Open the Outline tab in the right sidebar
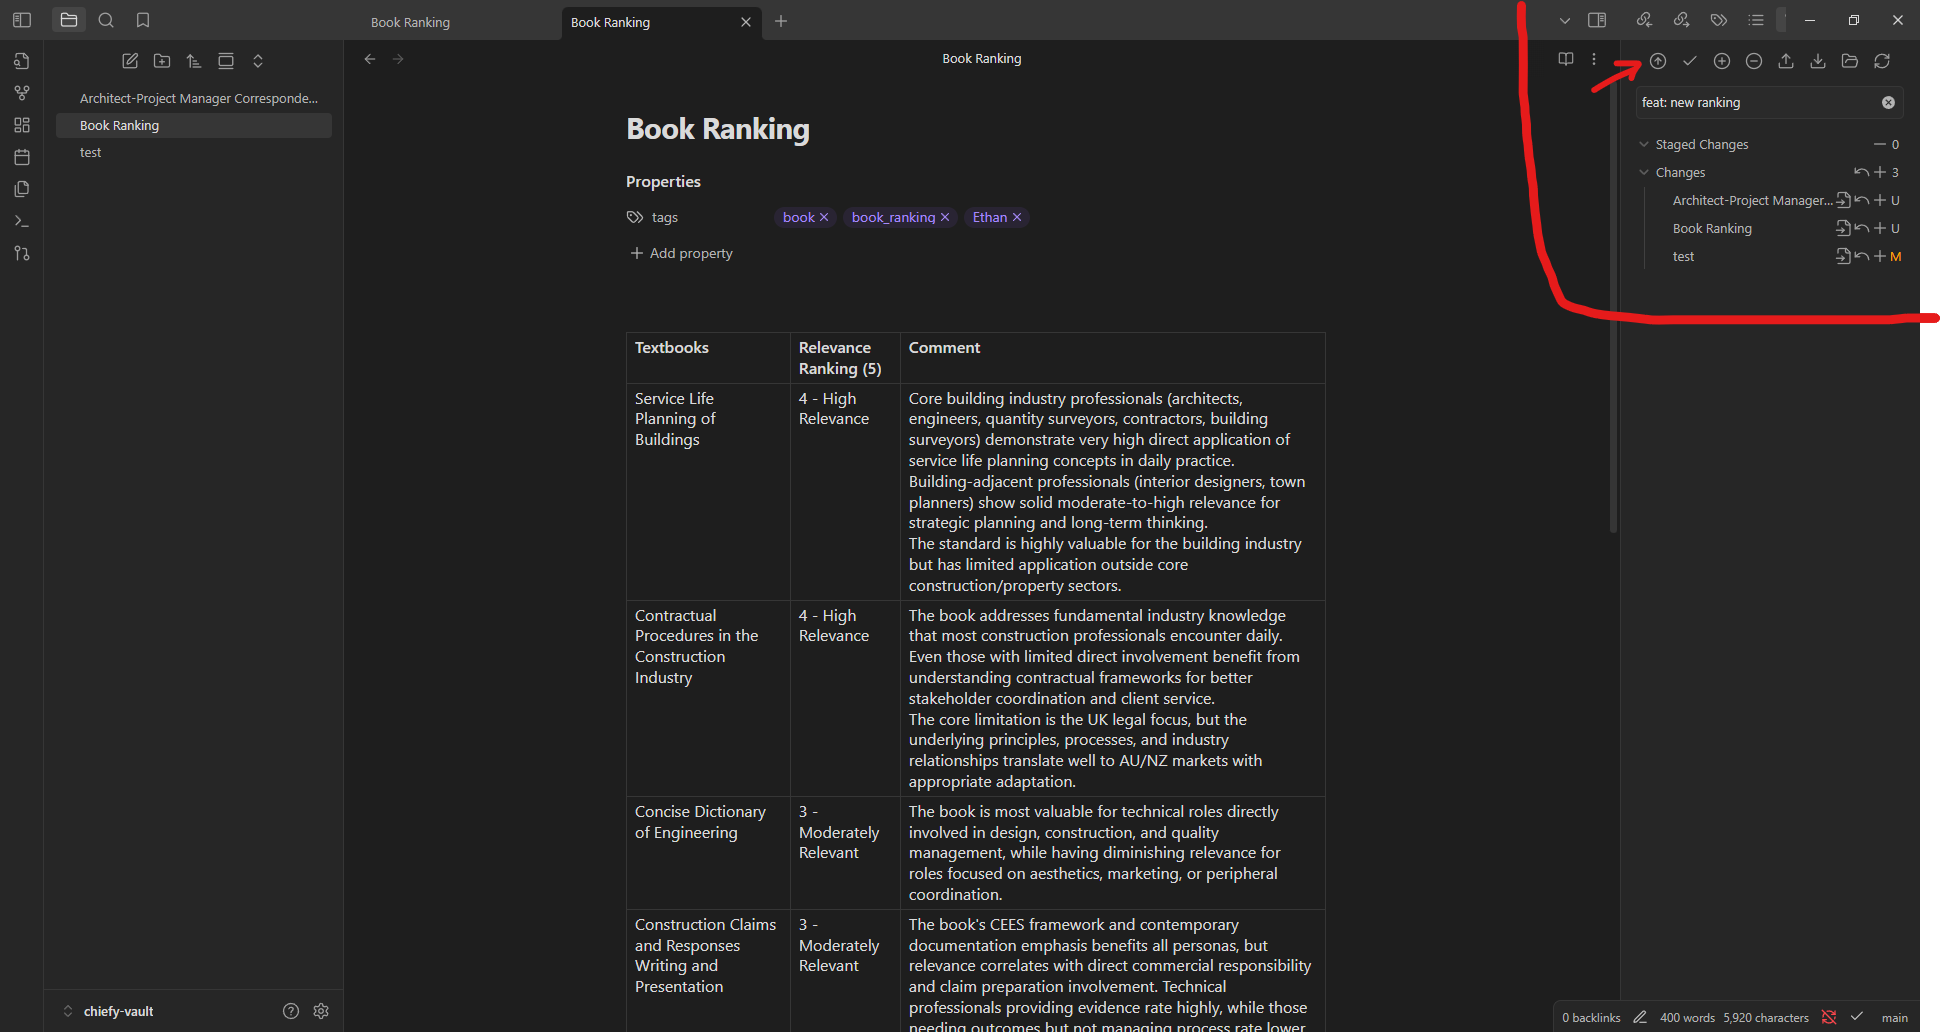 tap(1756, 20)
